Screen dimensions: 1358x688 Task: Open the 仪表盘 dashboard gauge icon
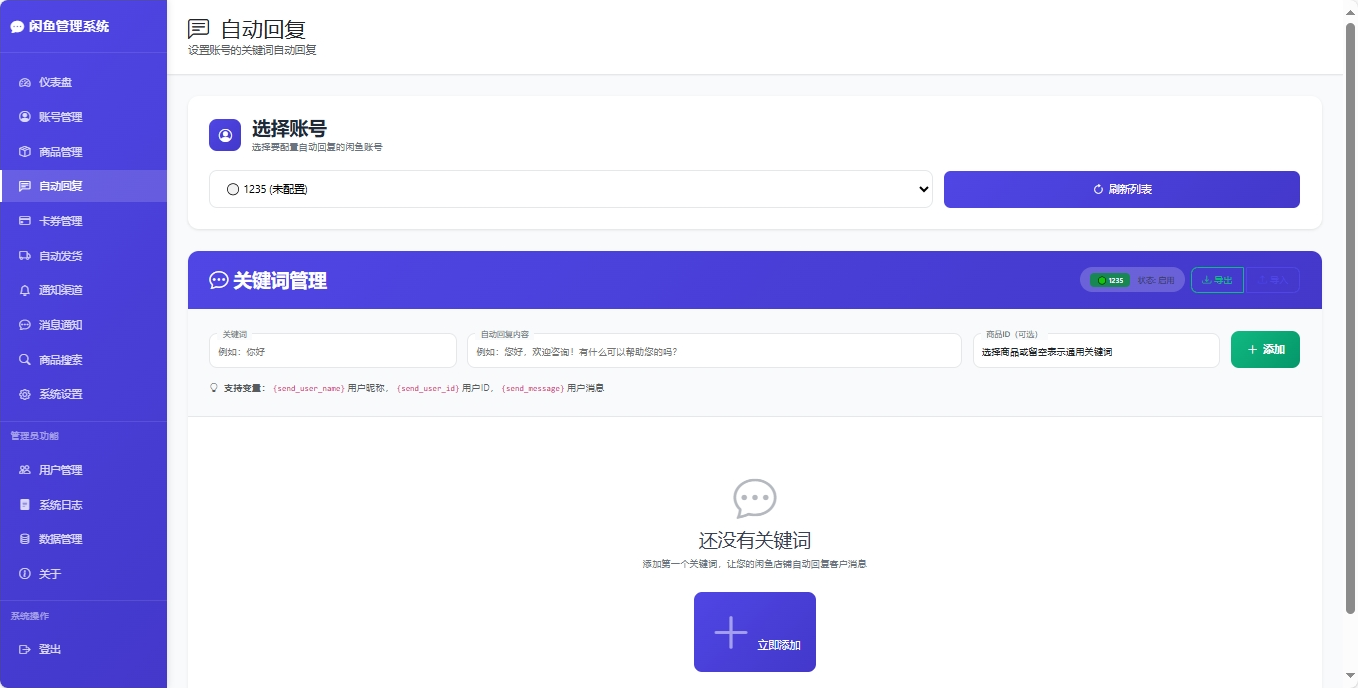[25, 82]
